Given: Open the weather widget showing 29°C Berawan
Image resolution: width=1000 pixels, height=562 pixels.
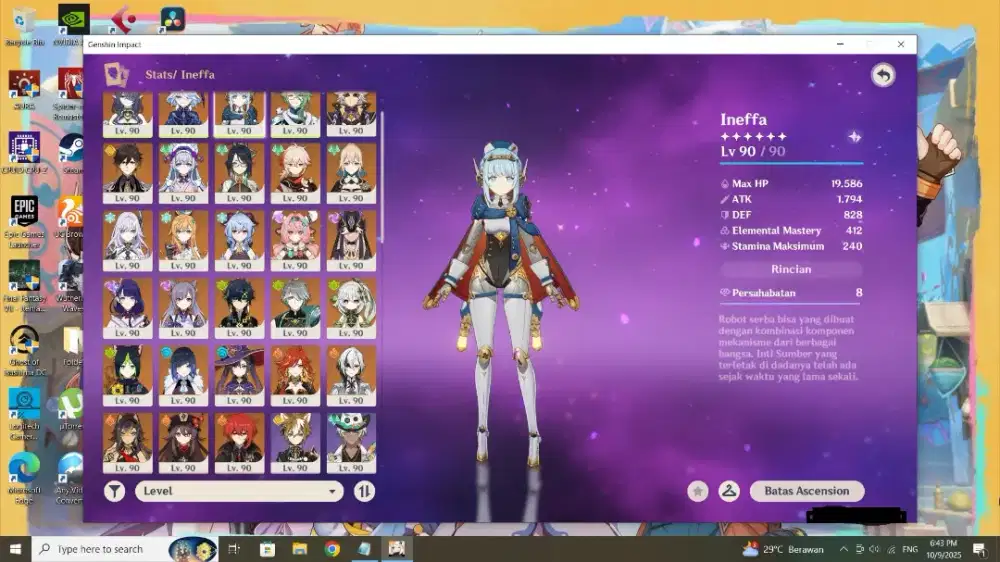Looking at the screenshot, I should pyautogui.click(x=784, y=549).
